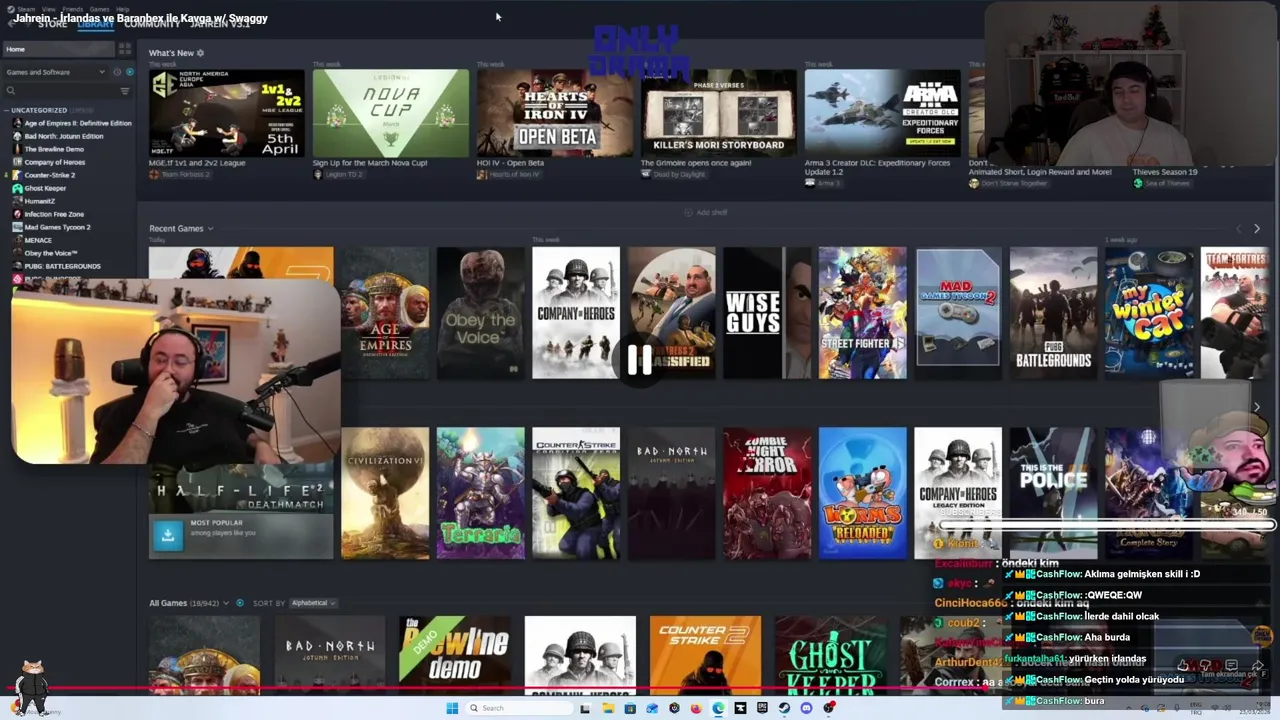
Task: Open Steam from the taskbar
Action: click(784, 708)
